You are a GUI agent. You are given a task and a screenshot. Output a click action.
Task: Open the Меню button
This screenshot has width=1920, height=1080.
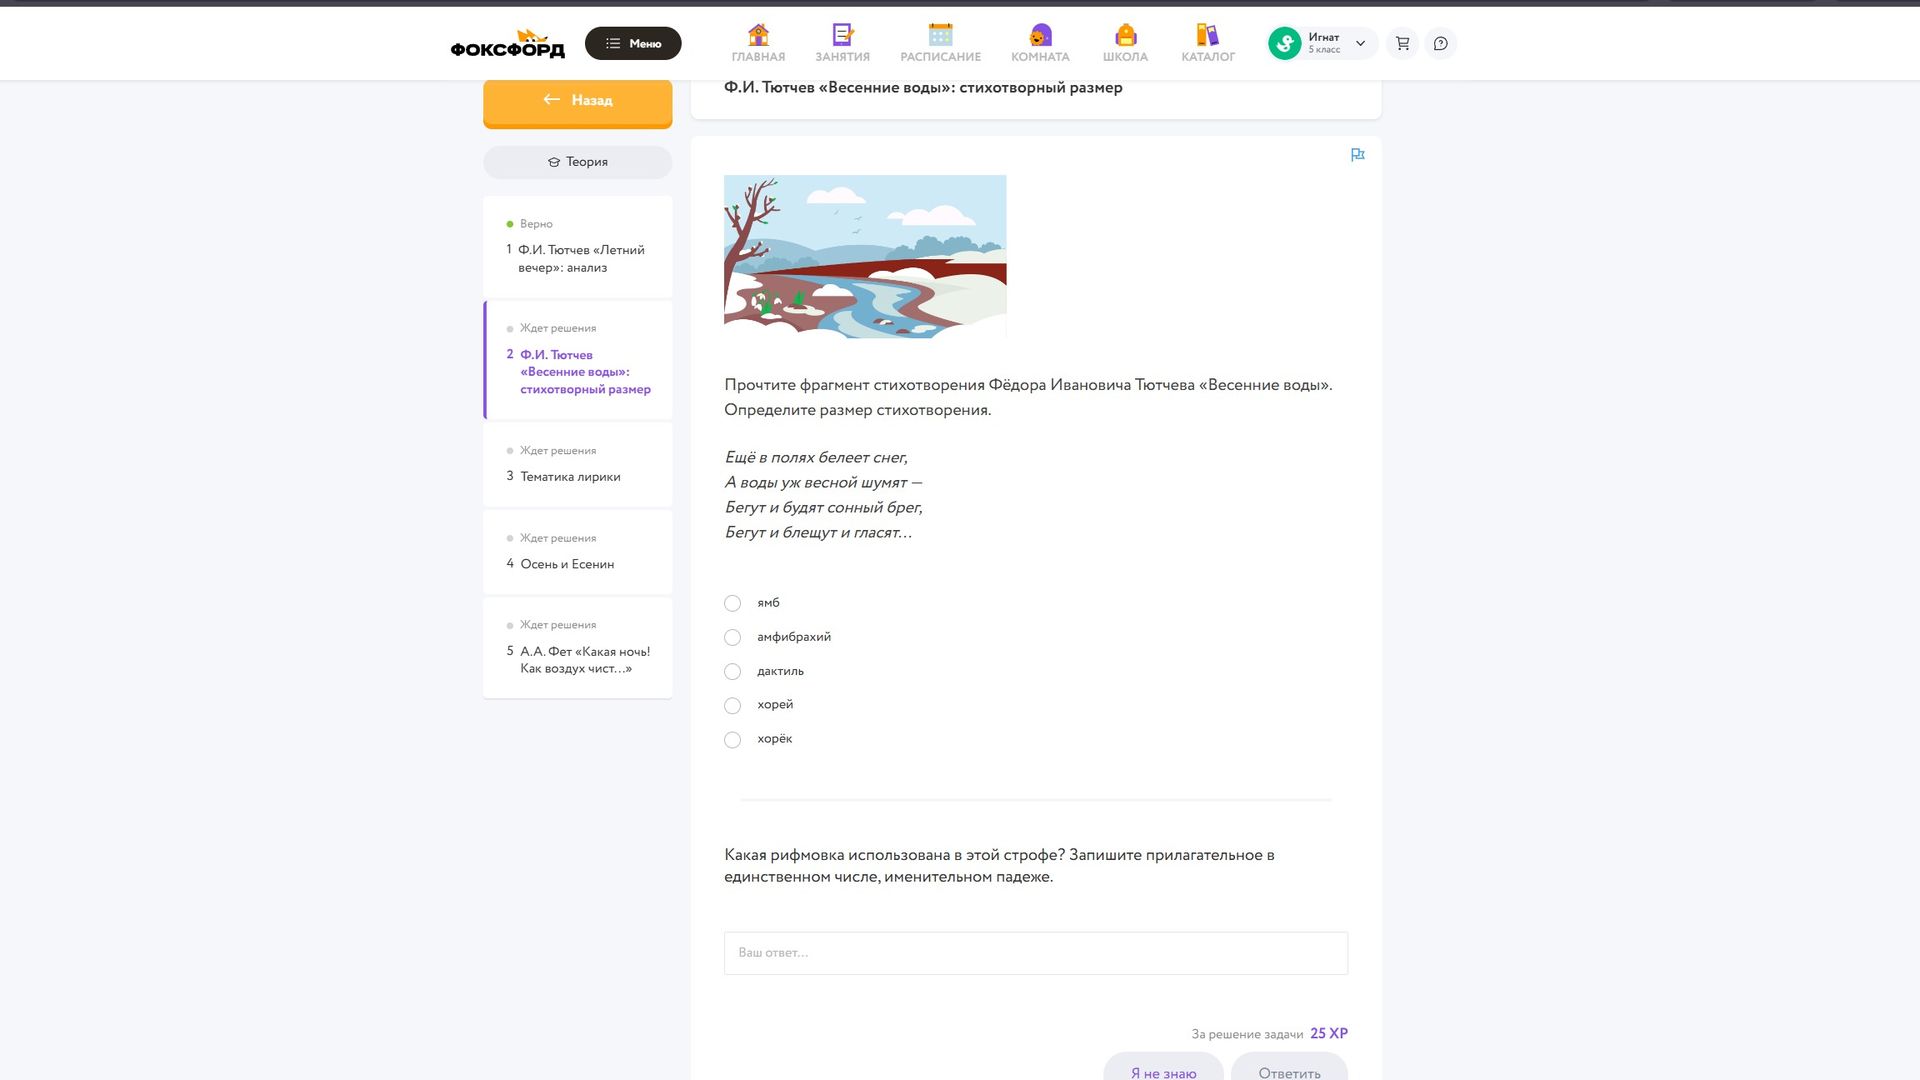(633, 43)
